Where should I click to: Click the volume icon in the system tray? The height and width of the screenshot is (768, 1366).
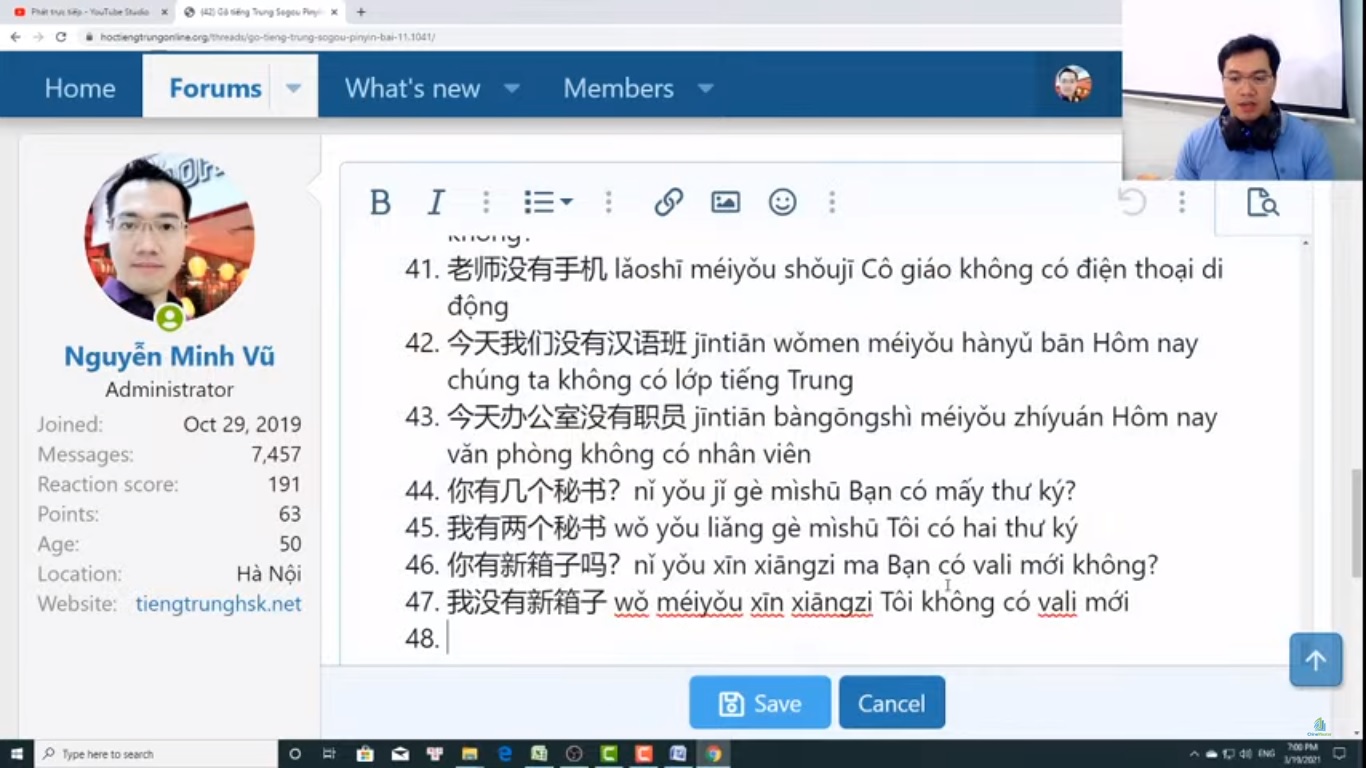tap(1245, 754)
